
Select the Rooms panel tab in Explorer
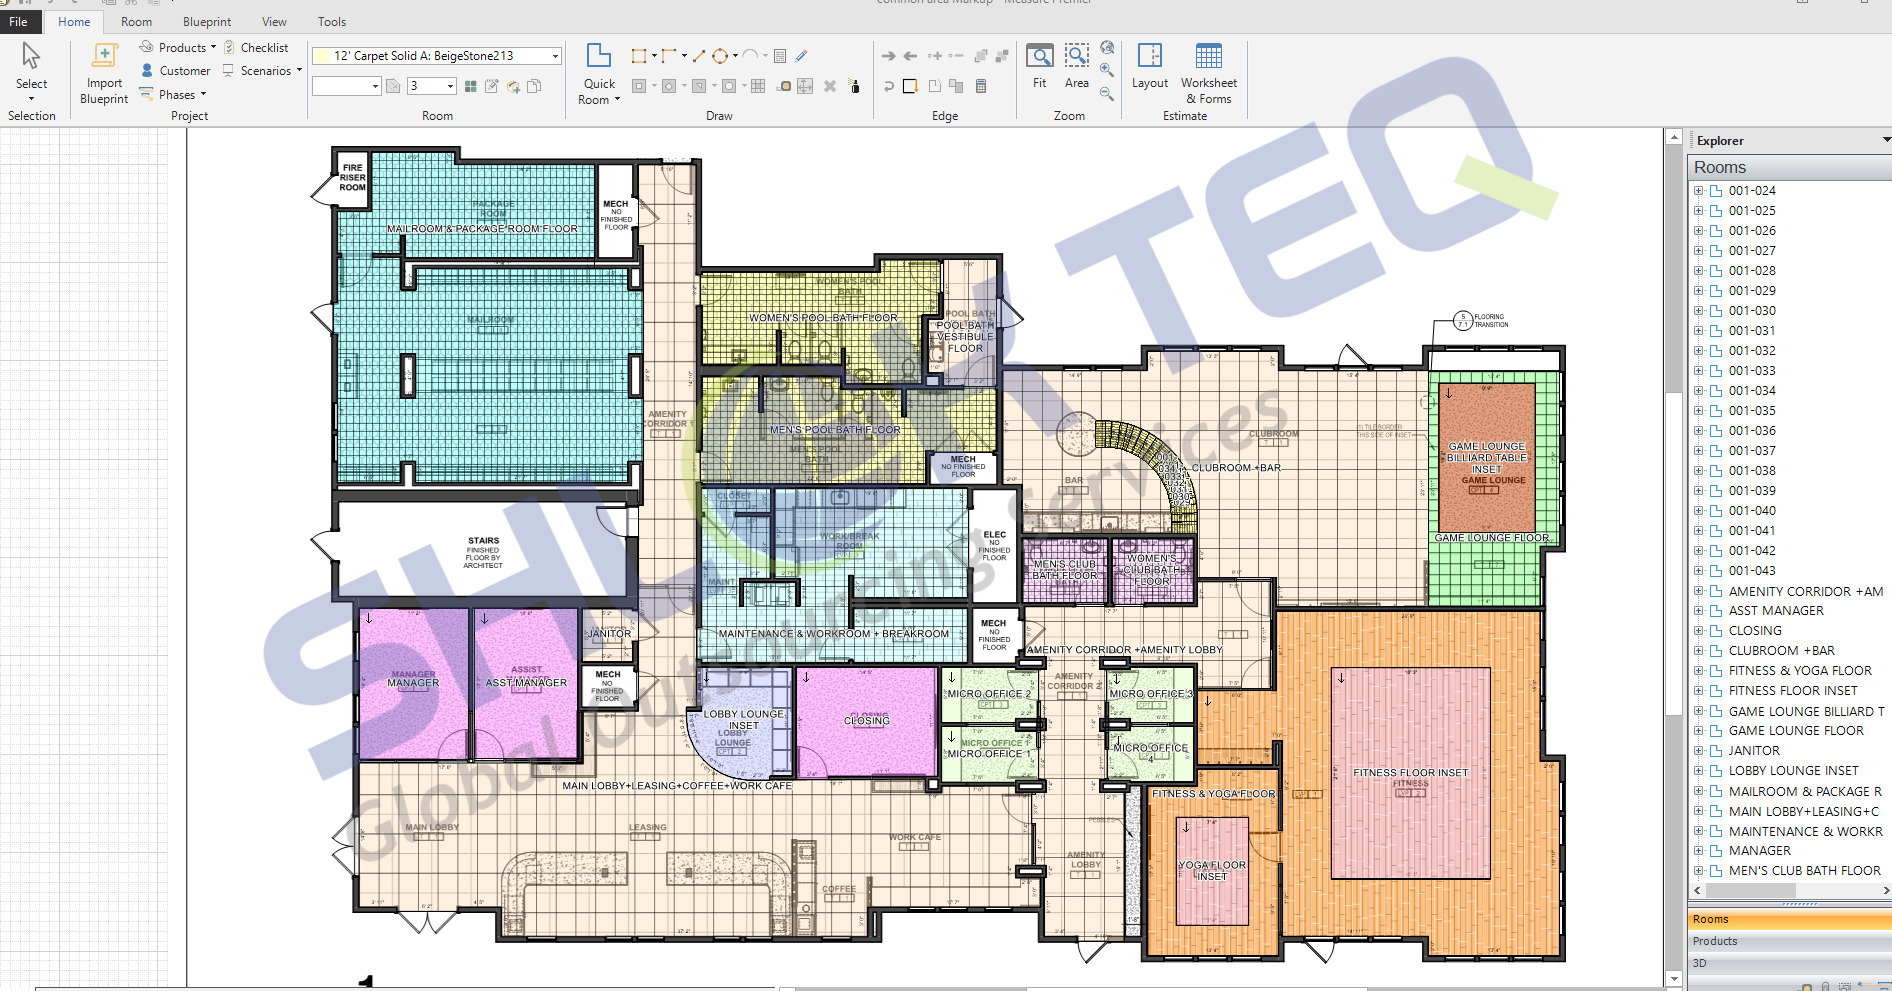click(x=1789, y=919)
